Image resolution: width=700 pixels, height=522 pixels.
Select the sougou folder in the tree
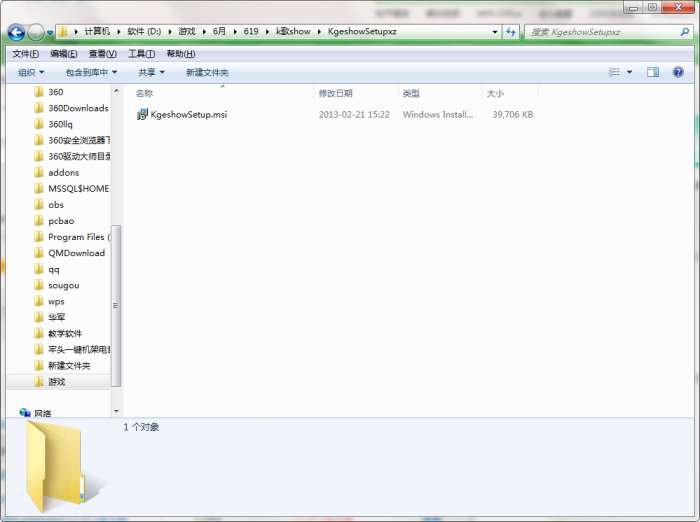point(64,285)
